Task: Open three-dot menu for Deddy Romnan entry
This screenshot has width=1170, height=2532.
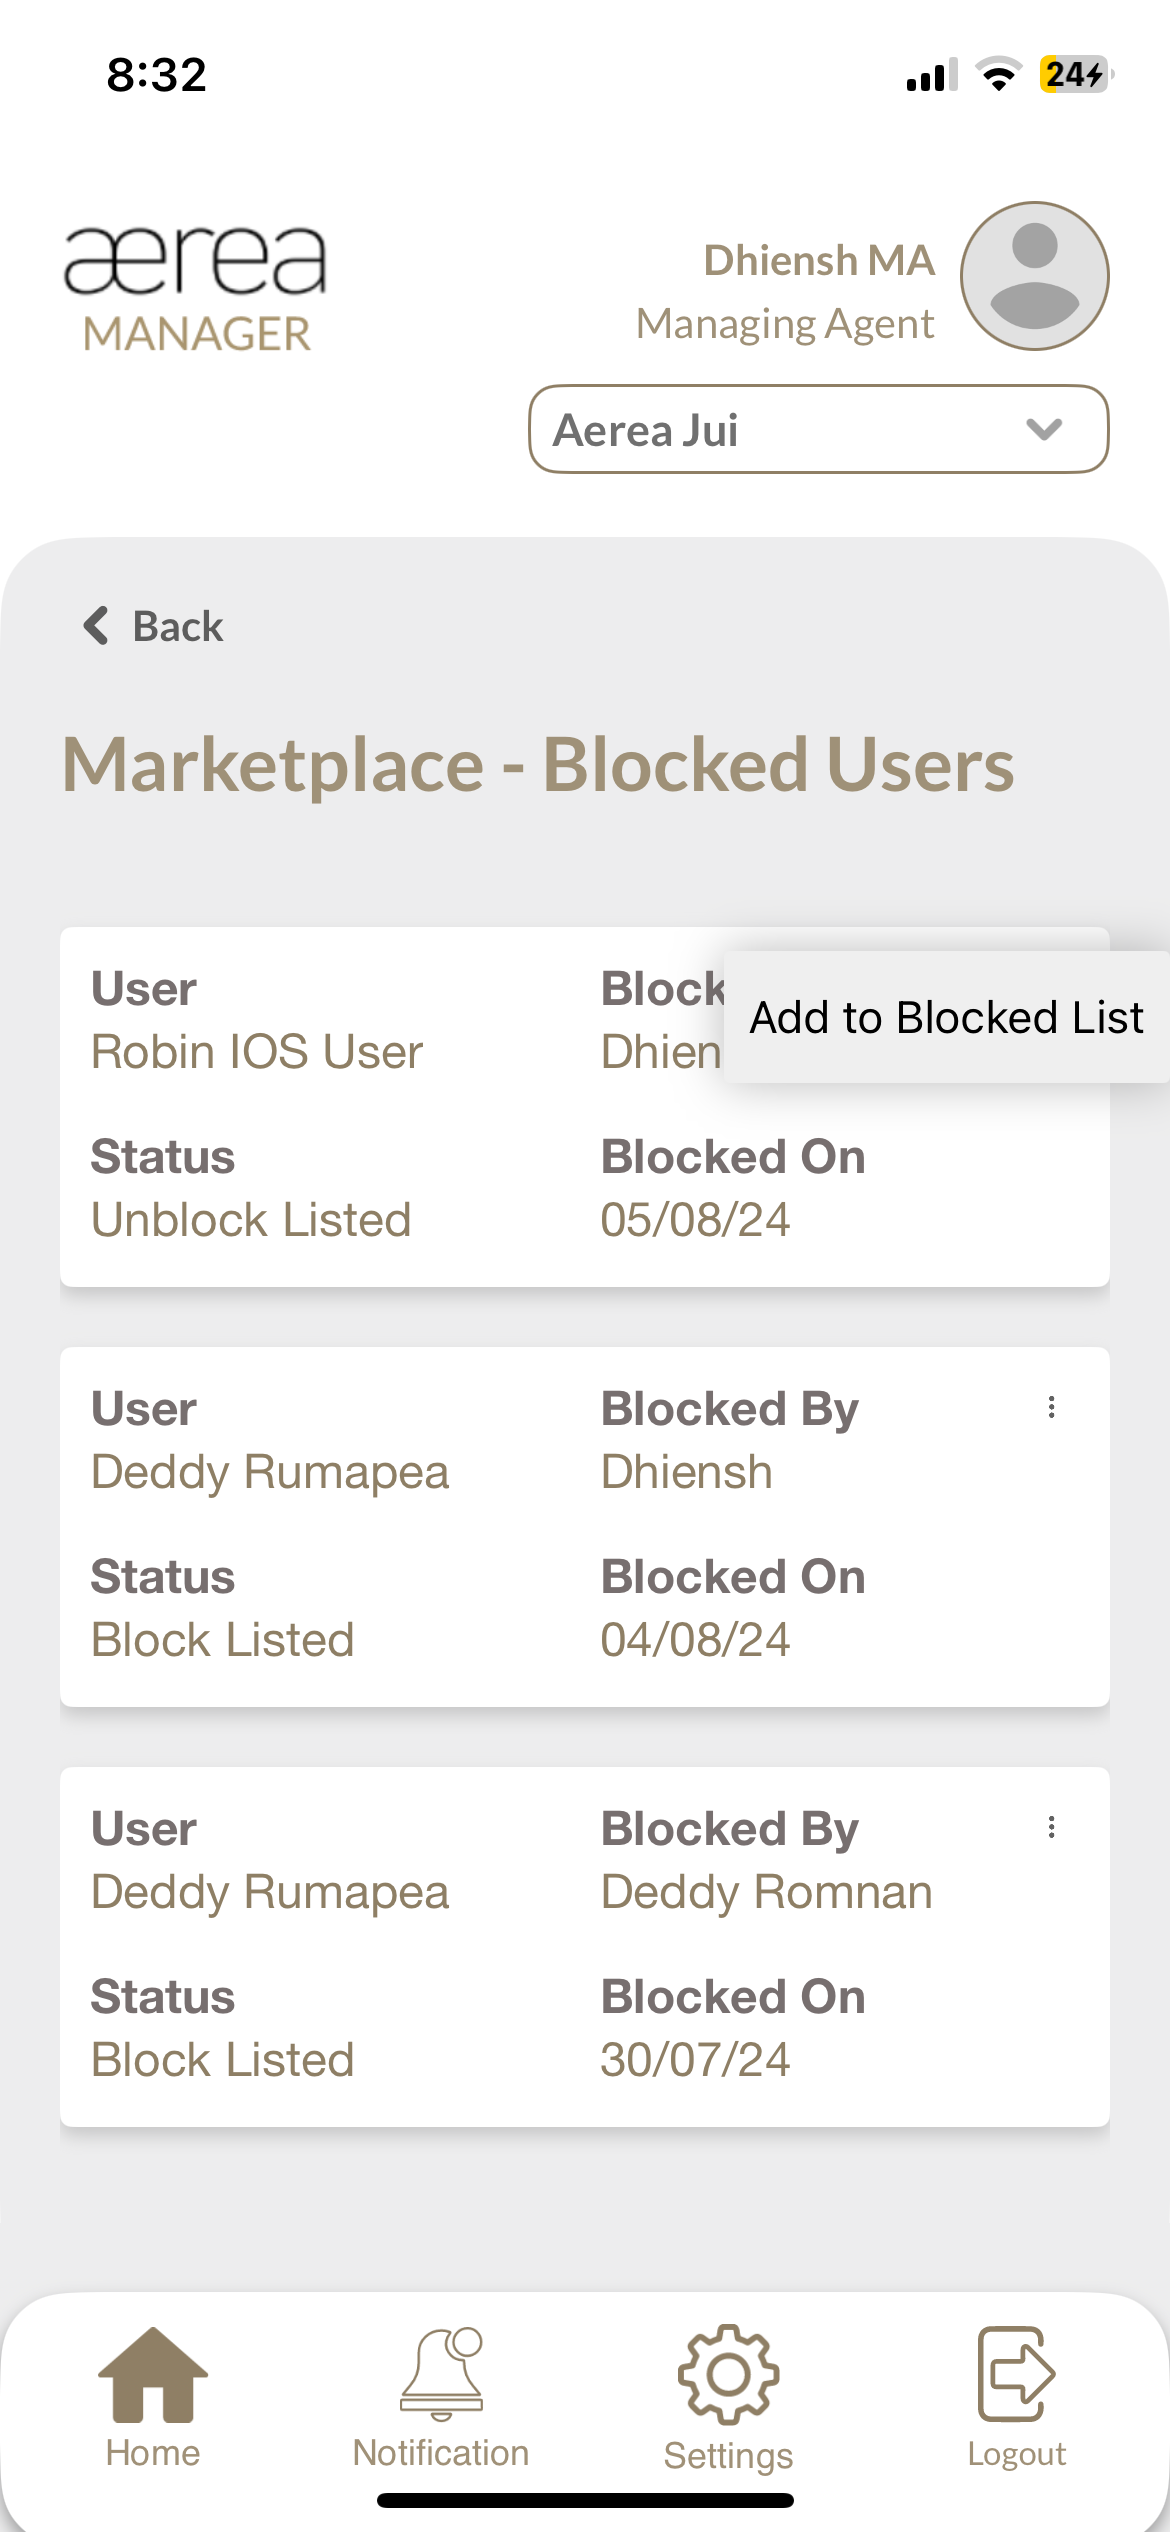Action: (1051, 1828)
